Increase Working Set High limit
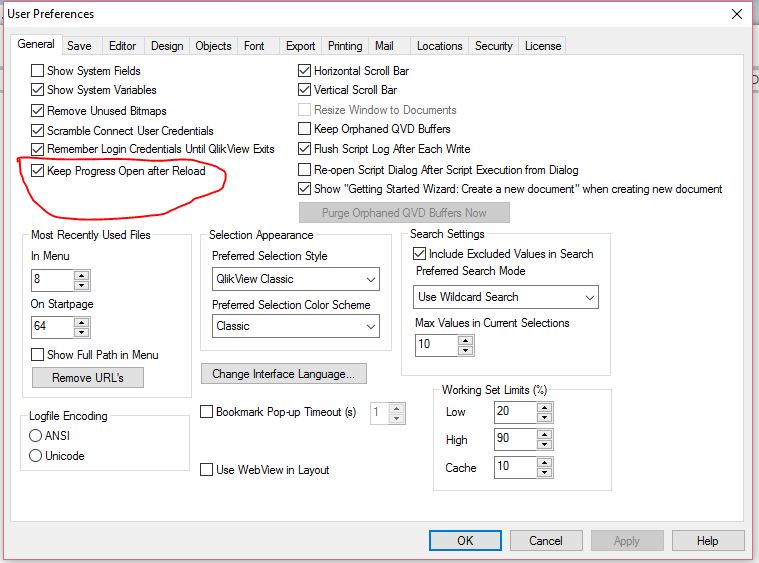 (545, 435)
